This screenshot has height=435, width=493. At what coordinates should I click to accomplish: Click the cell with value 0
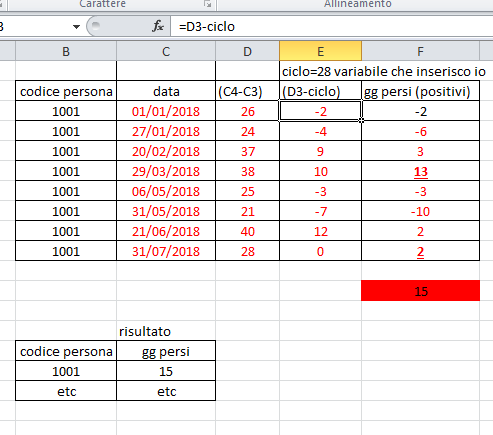click(x=320, y=251)
